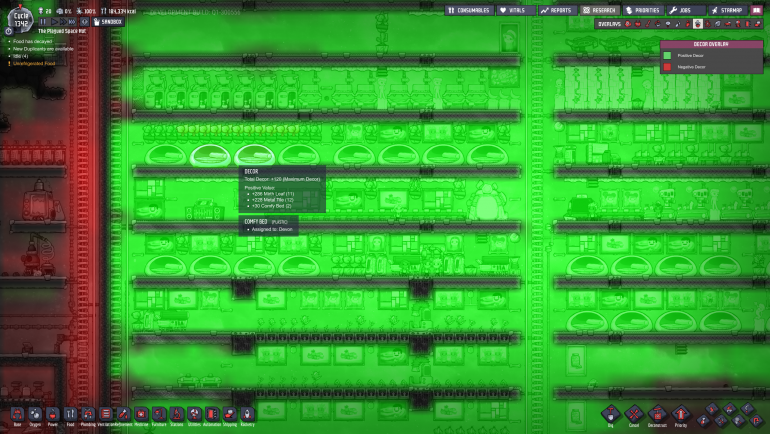Toggle the Materials overlay
The width and height of the screenshot is (770, 434).
[658, 24]
